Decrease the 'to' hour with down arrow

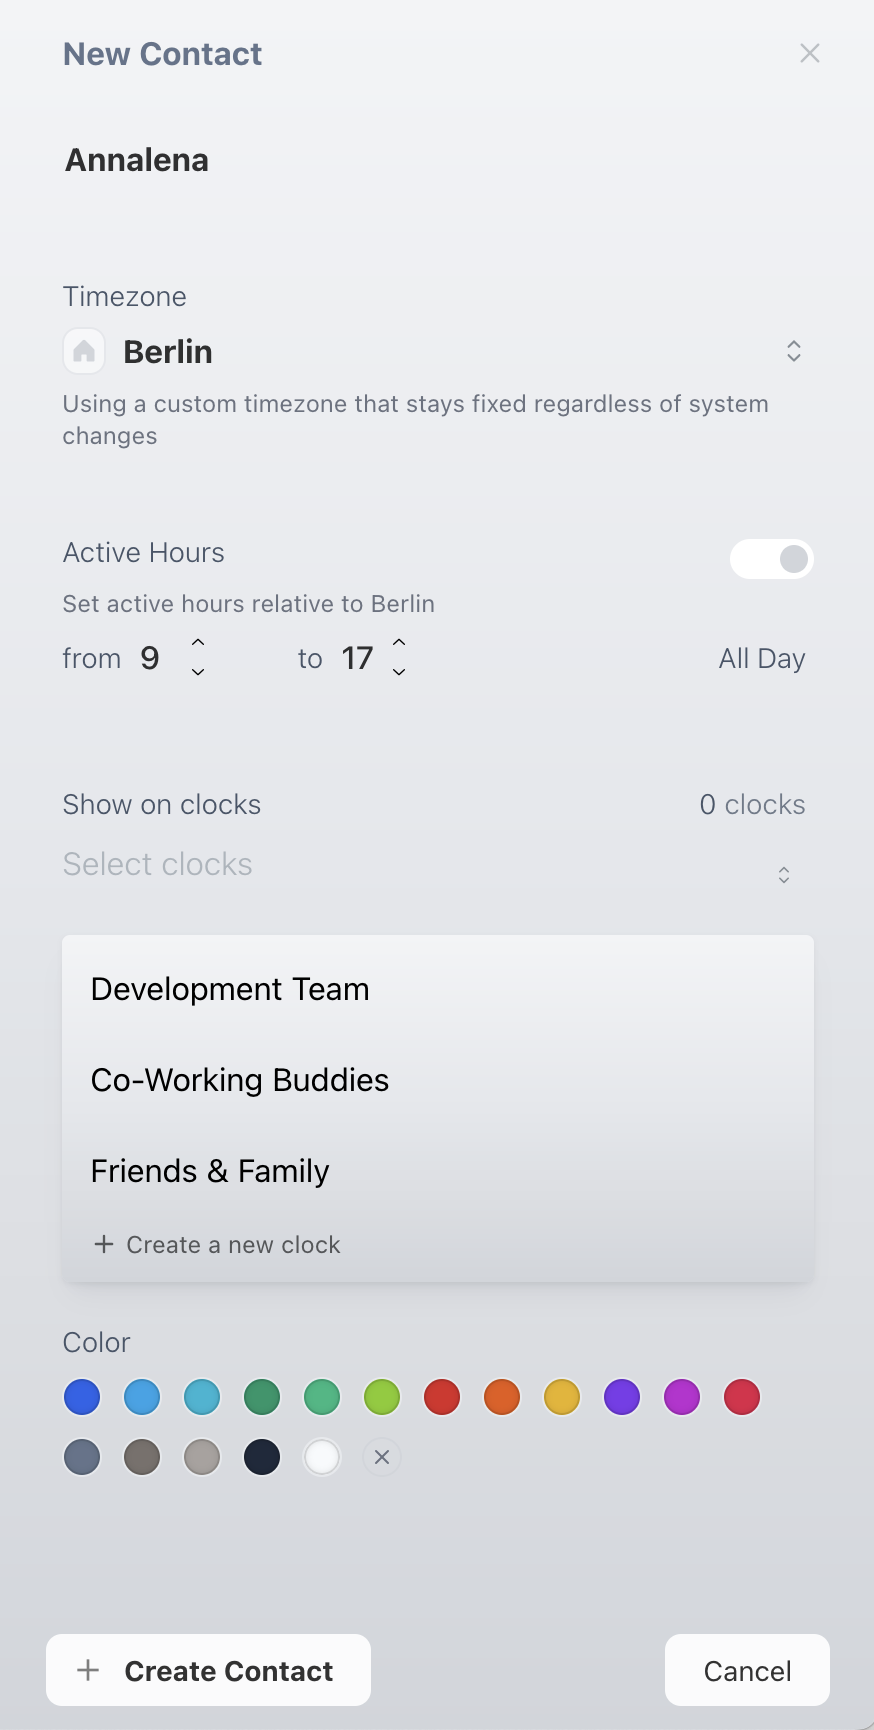click(x=399, y=672)
